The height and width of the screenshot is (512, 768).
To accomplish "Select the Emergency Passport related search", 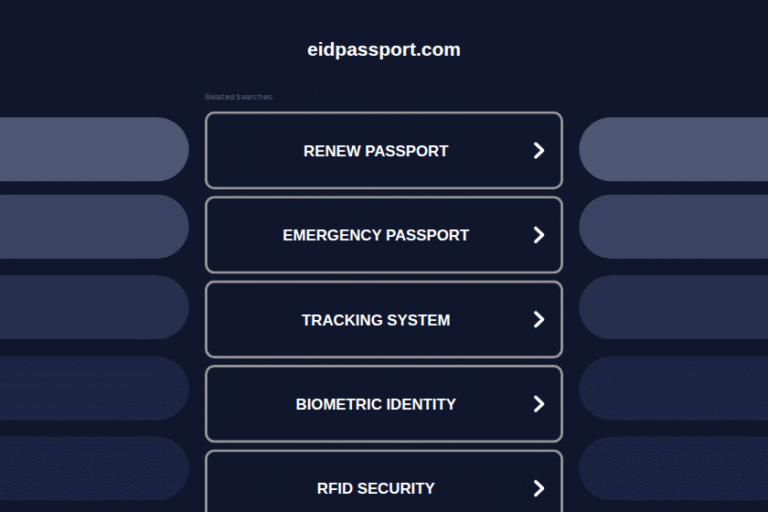I will 376,235.
